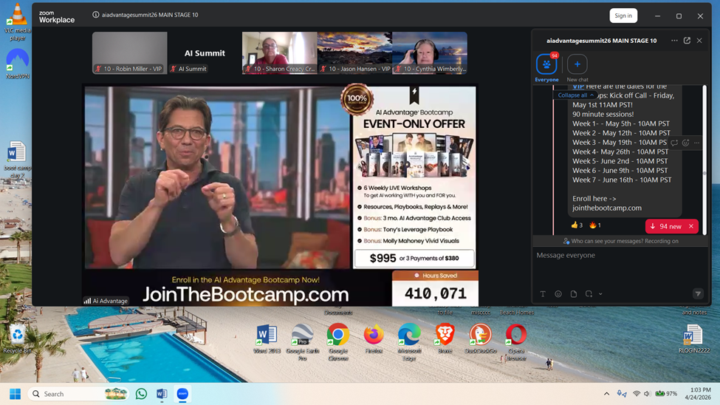Select Cynthia Wimberly video thumbnail
Screen dimensions: 720x405
coord(430,53)
